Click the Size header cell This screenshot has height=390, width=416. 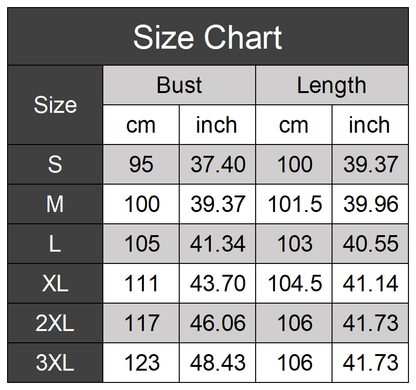point(55,105)
